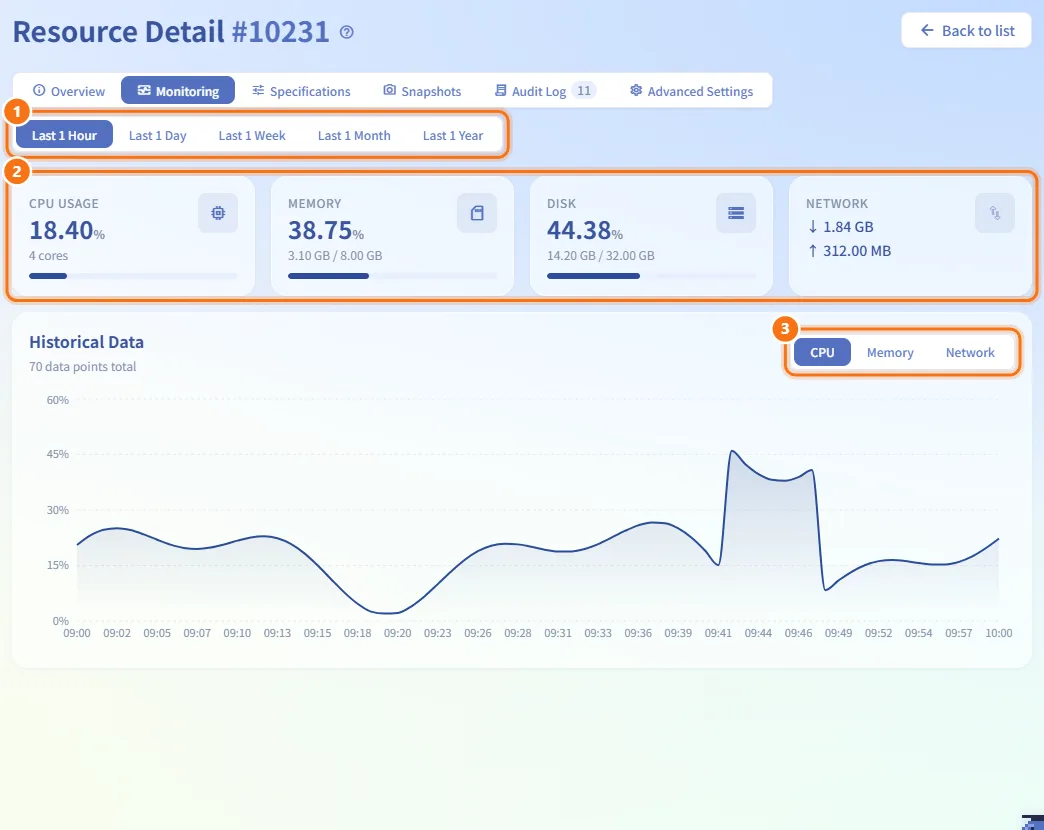Click the back arrow icon in Back to list
1044x830 pixels.
click(x=927, y=30)
